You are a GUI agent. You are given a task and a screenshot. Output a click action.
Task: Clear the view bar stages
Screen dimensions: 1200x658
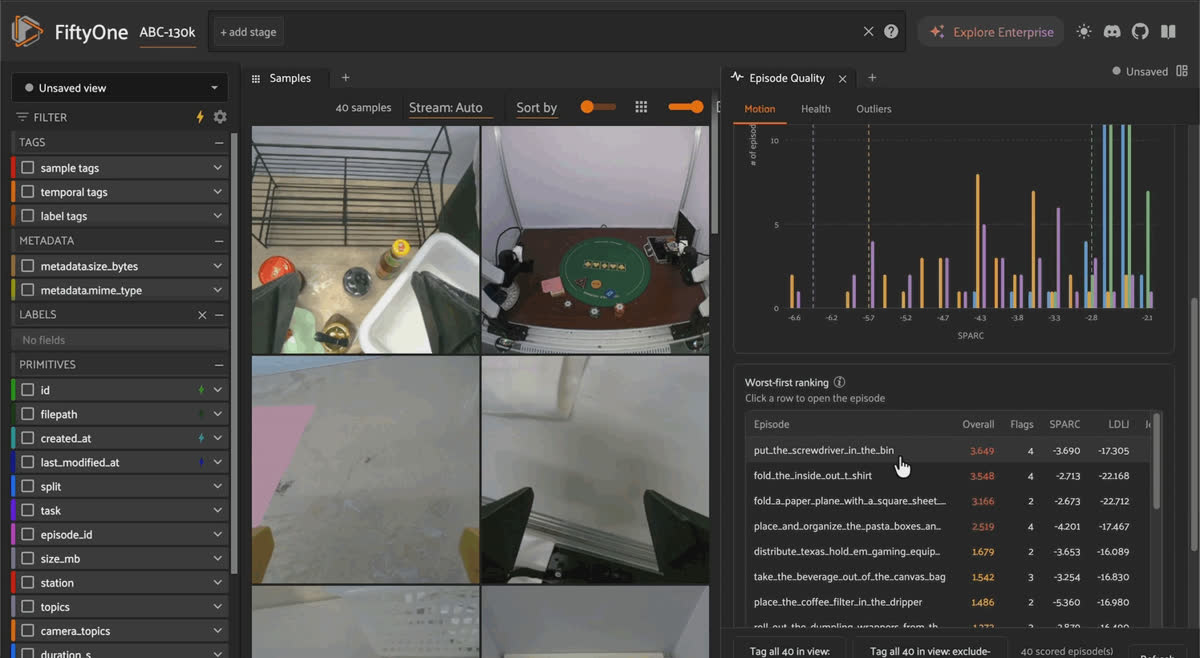[868, 32]
